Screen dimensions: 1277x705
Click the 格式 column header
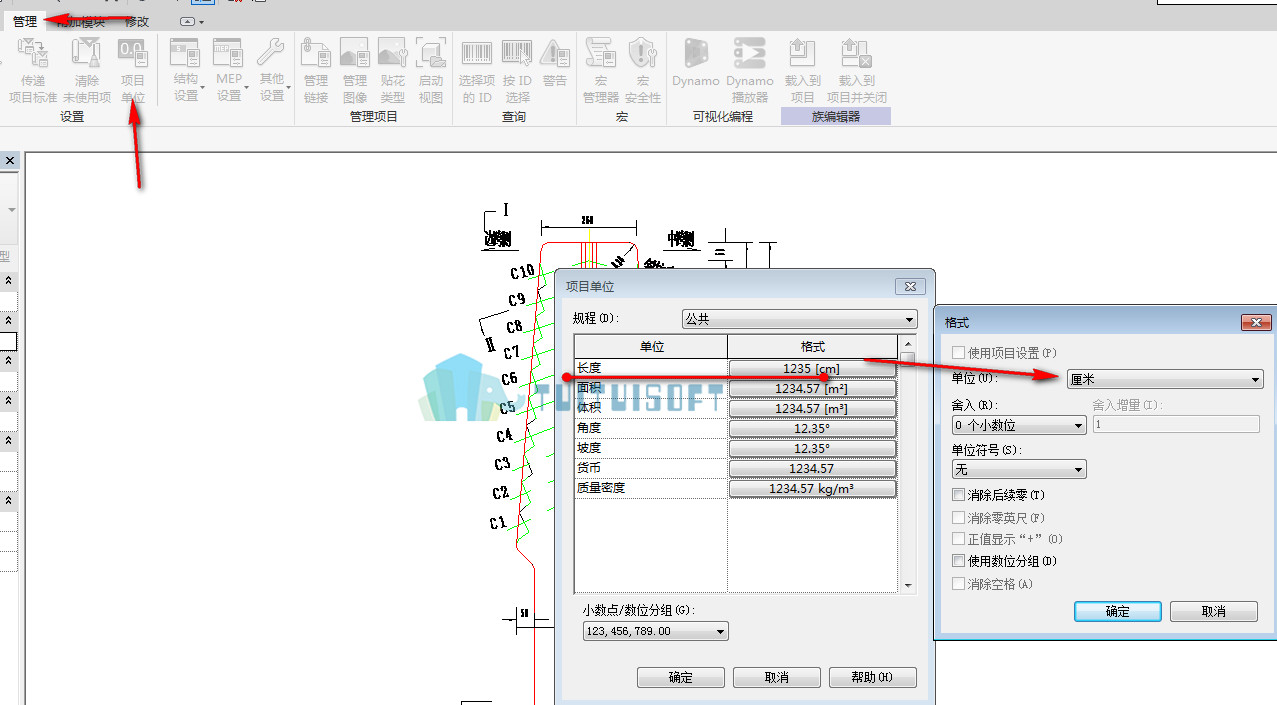(813, 347)
